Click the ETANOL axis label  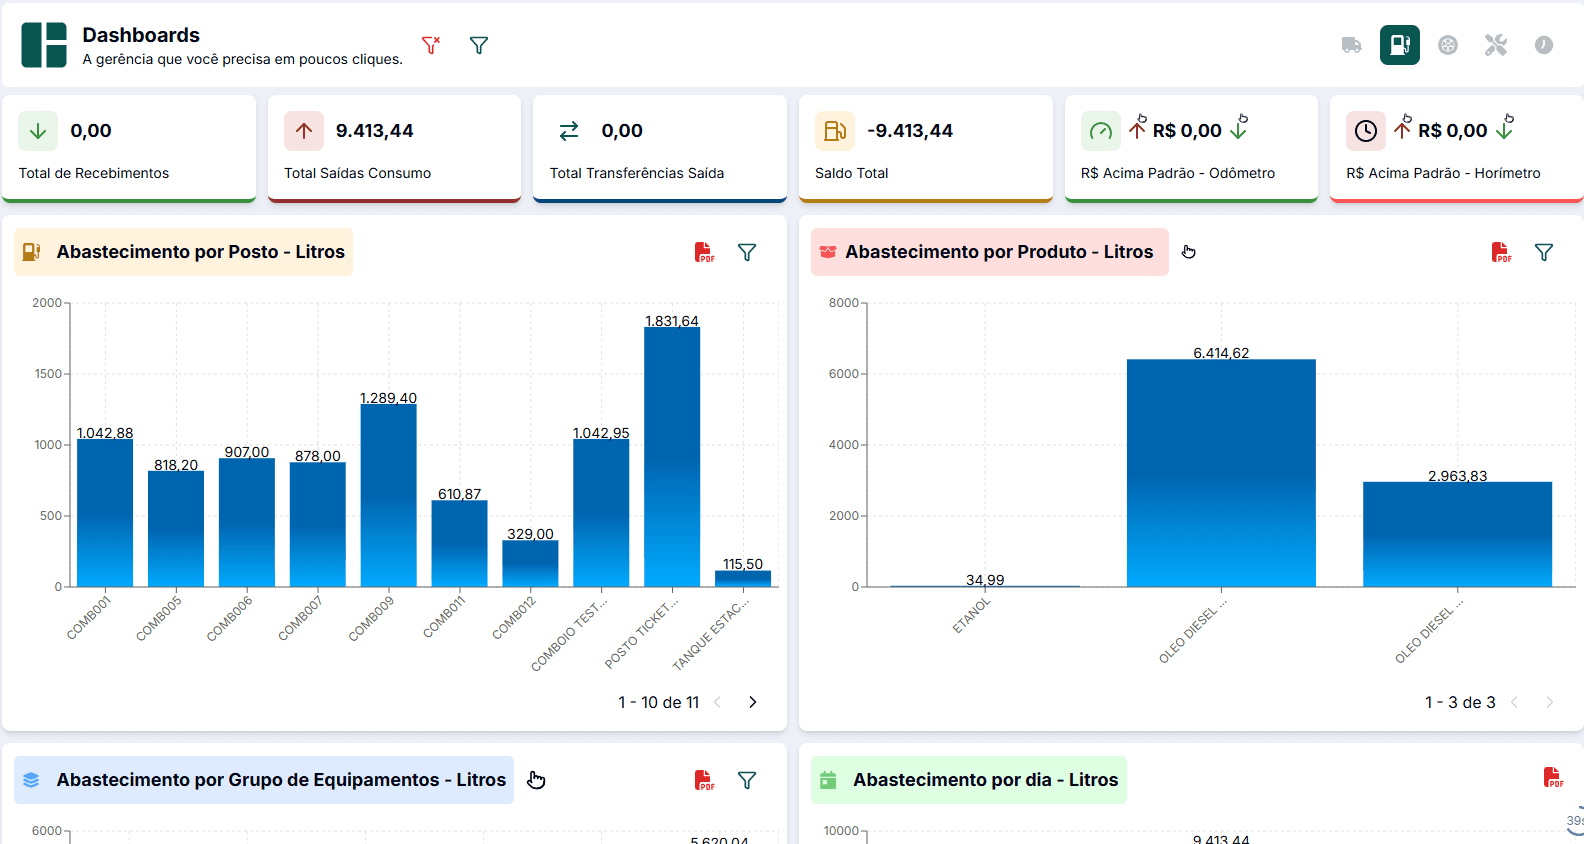coord(972,615)
